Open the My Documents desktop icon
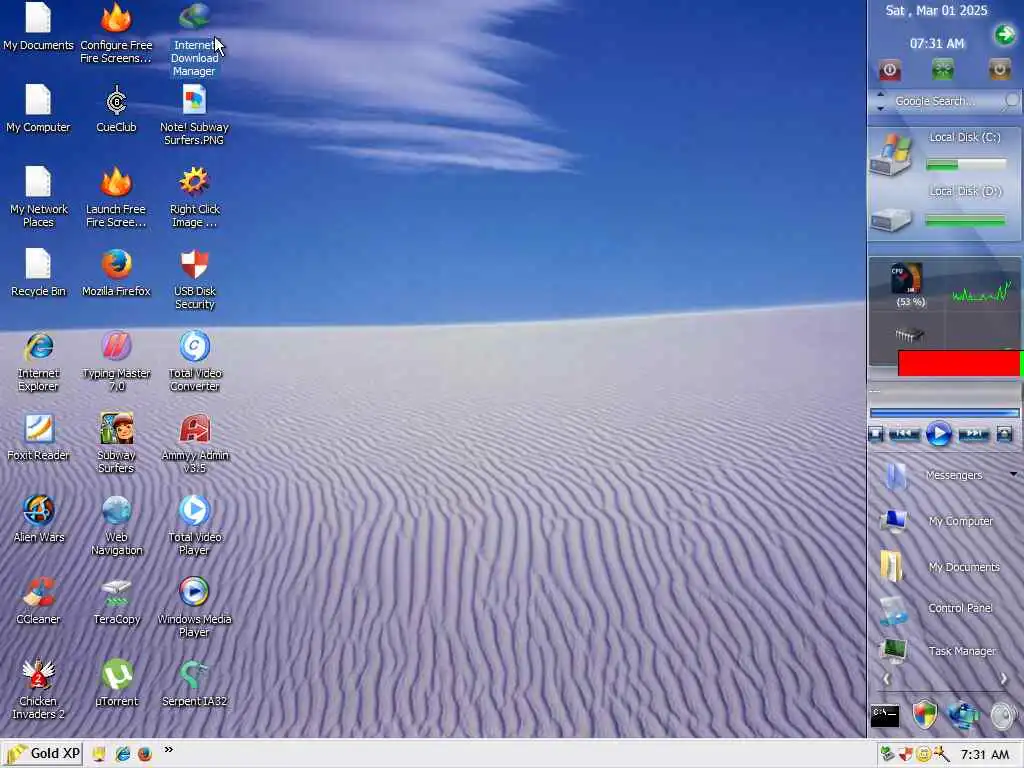Viewport: 1024px width, 768px height. [x=38, y=26]
